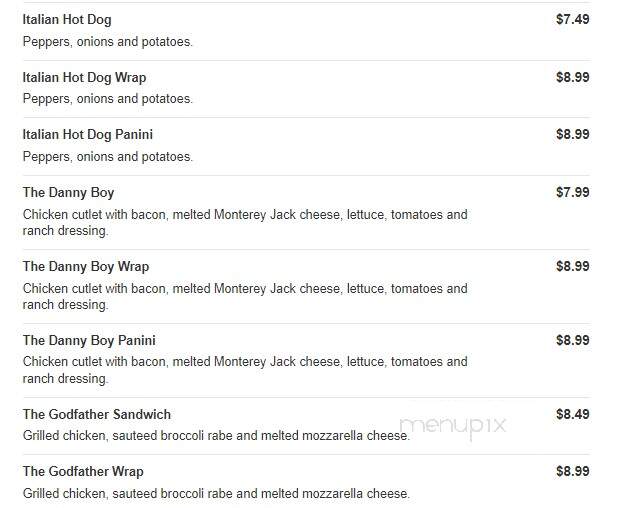Click The Danny Boy $7.99 price
This screenshot has width=632, height=508.
click(x=572, y=192)
